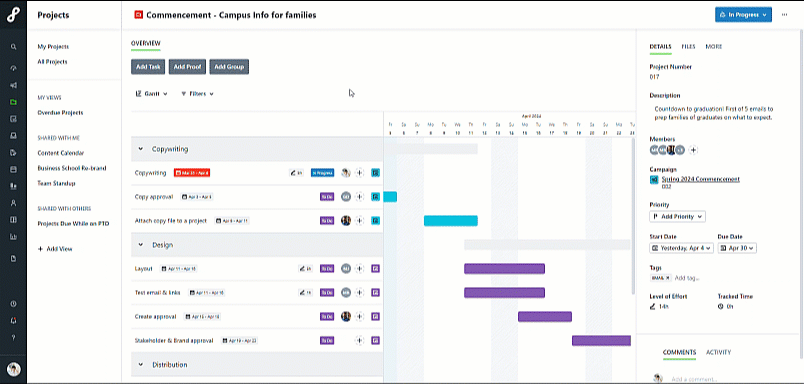Open the purple task-type icon on the Create approval row
Image resolution: width=804 pixels, height=384 pixels.
[x=375, y=316]
